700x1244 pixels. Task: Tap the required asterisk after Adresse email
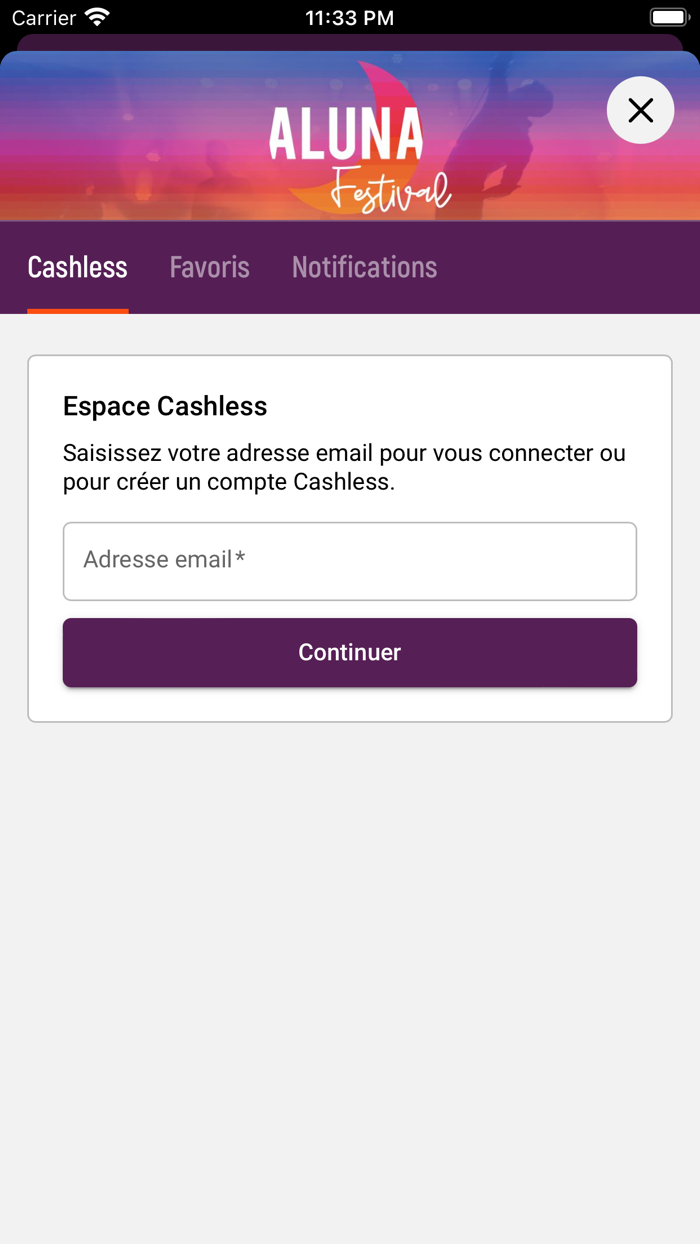(x=240, y=558)
